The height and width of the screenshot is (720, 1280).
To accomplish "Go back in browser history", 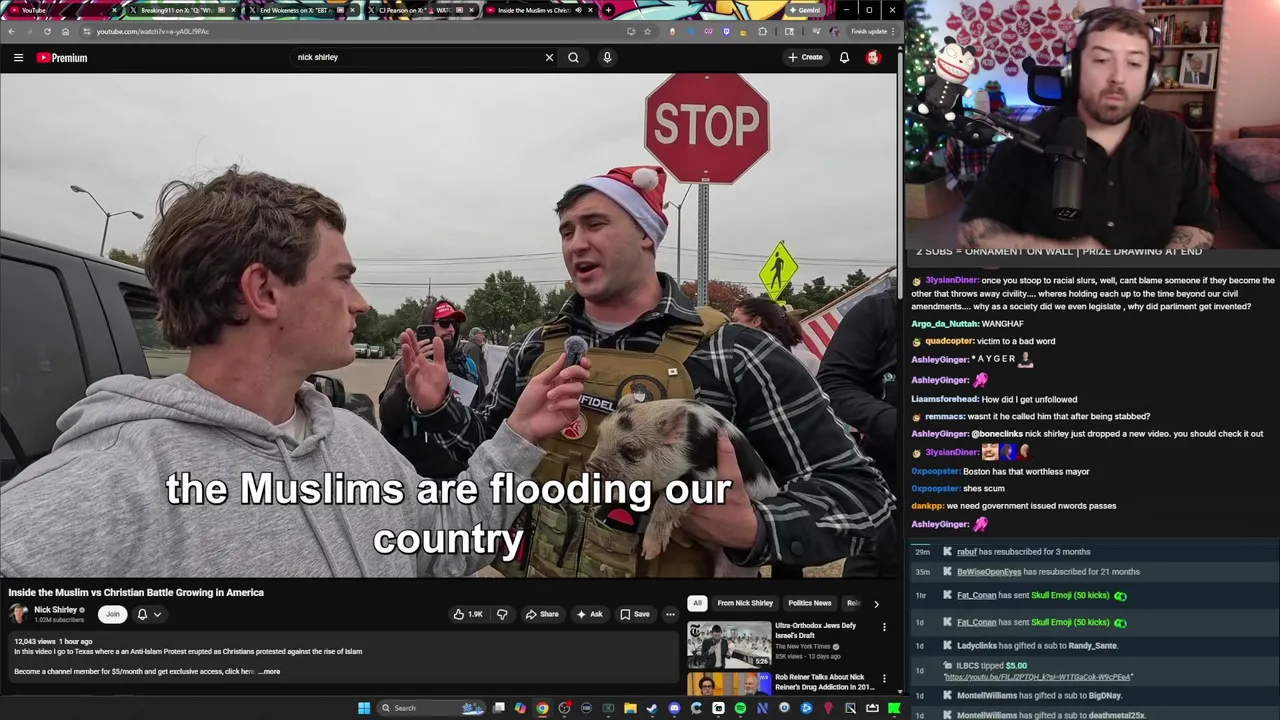I will pos(11,31).
